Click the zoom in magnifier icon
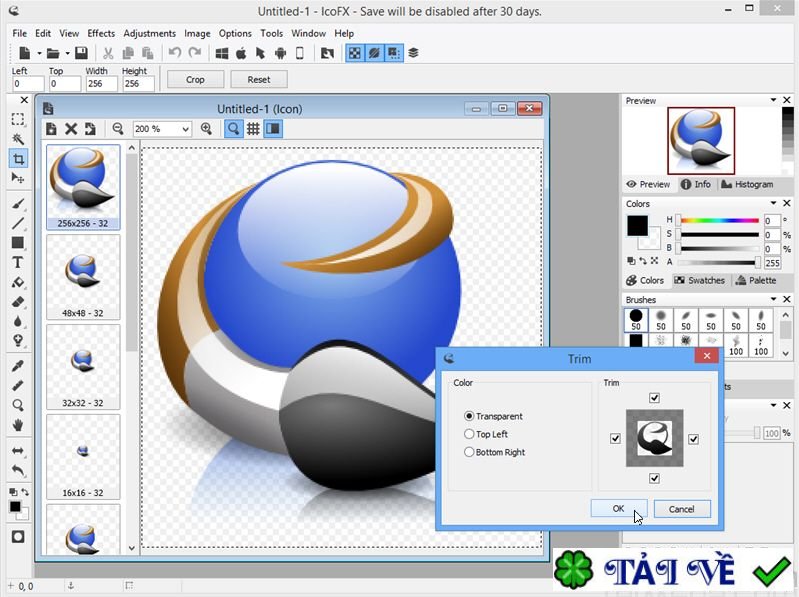The width and height of the screenshot is (799, 597). [x=207, y=129]
